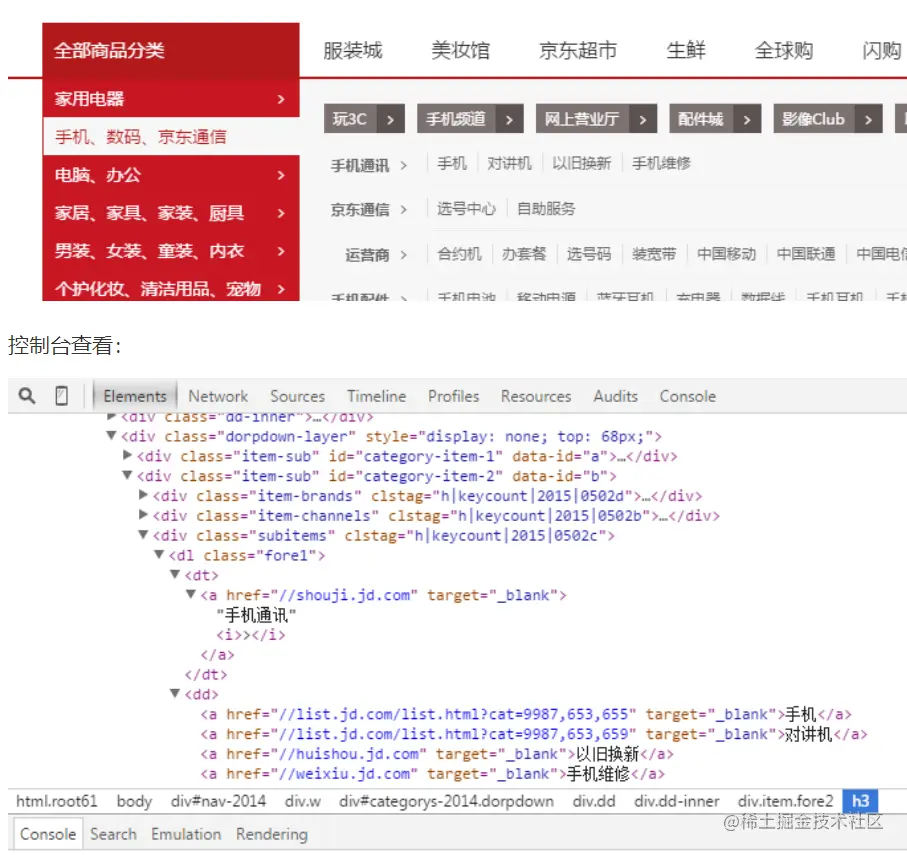The width and height of the screenshot is (907, 855).
Task: Open the Resources tab
Action: pos(536,396)
